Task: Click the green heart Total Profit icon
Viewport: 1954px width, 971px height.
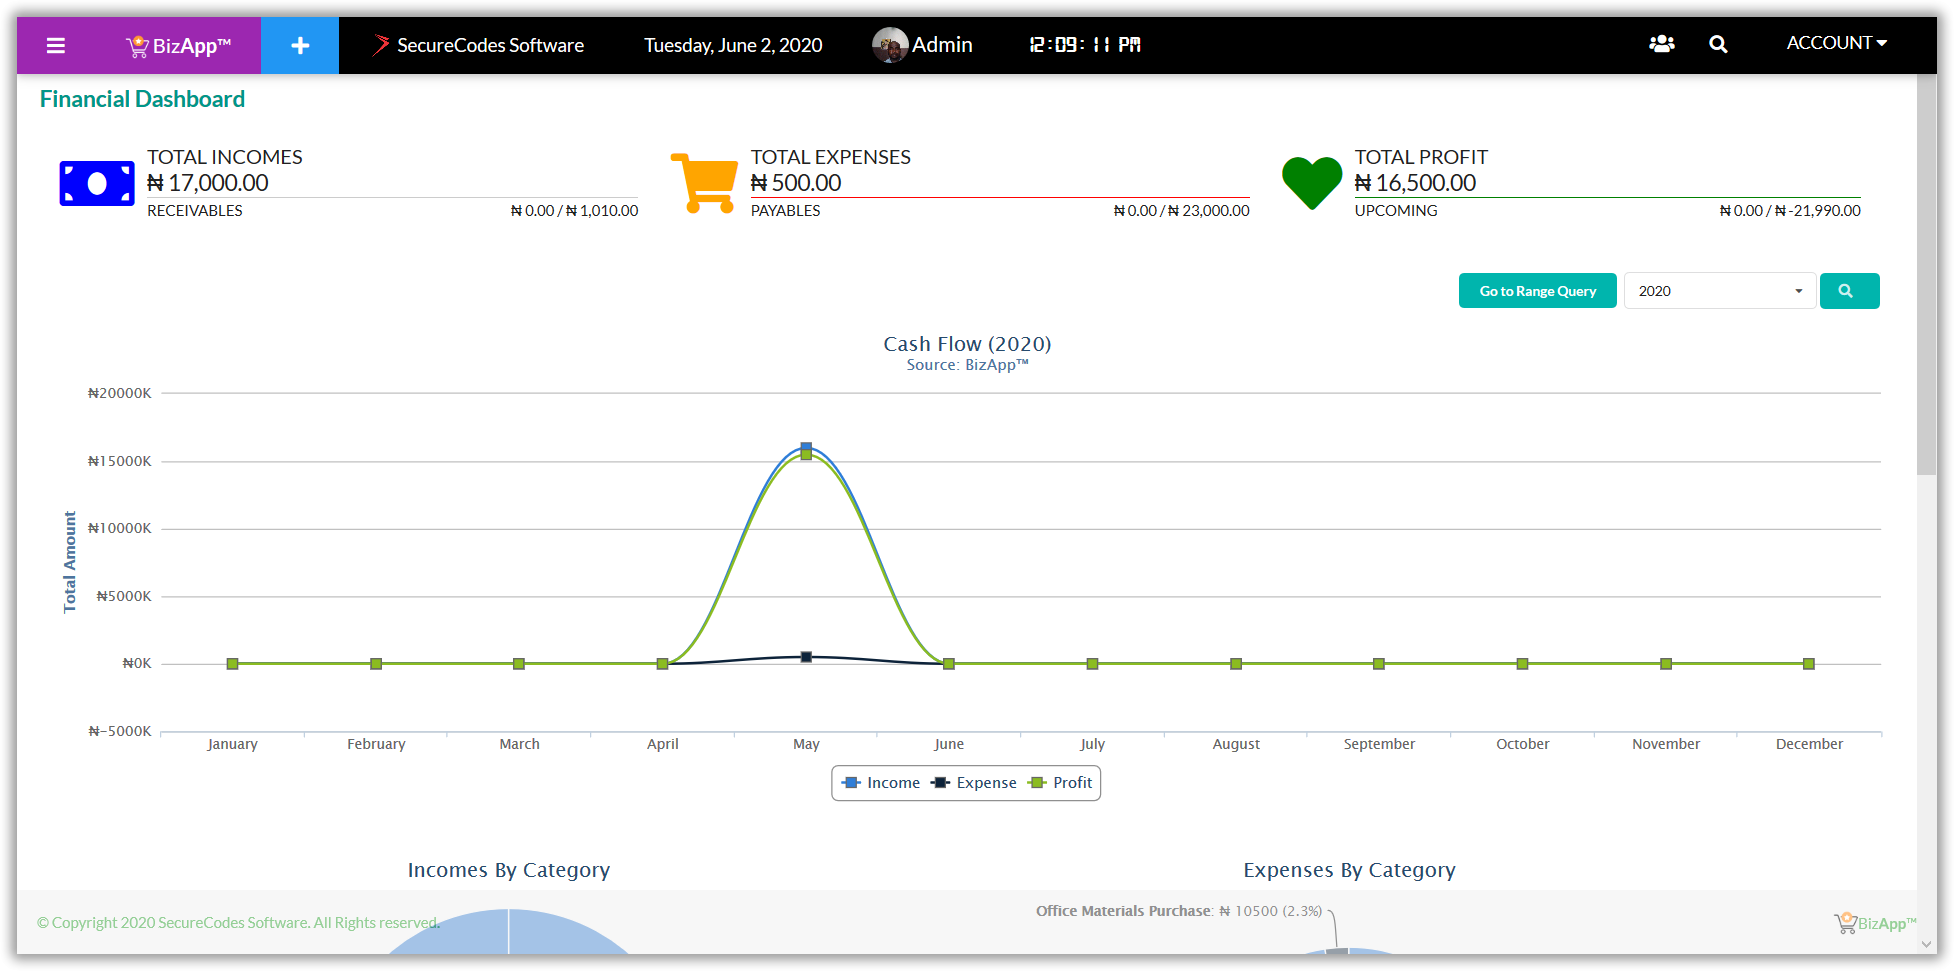Action: coord(1311,183)
